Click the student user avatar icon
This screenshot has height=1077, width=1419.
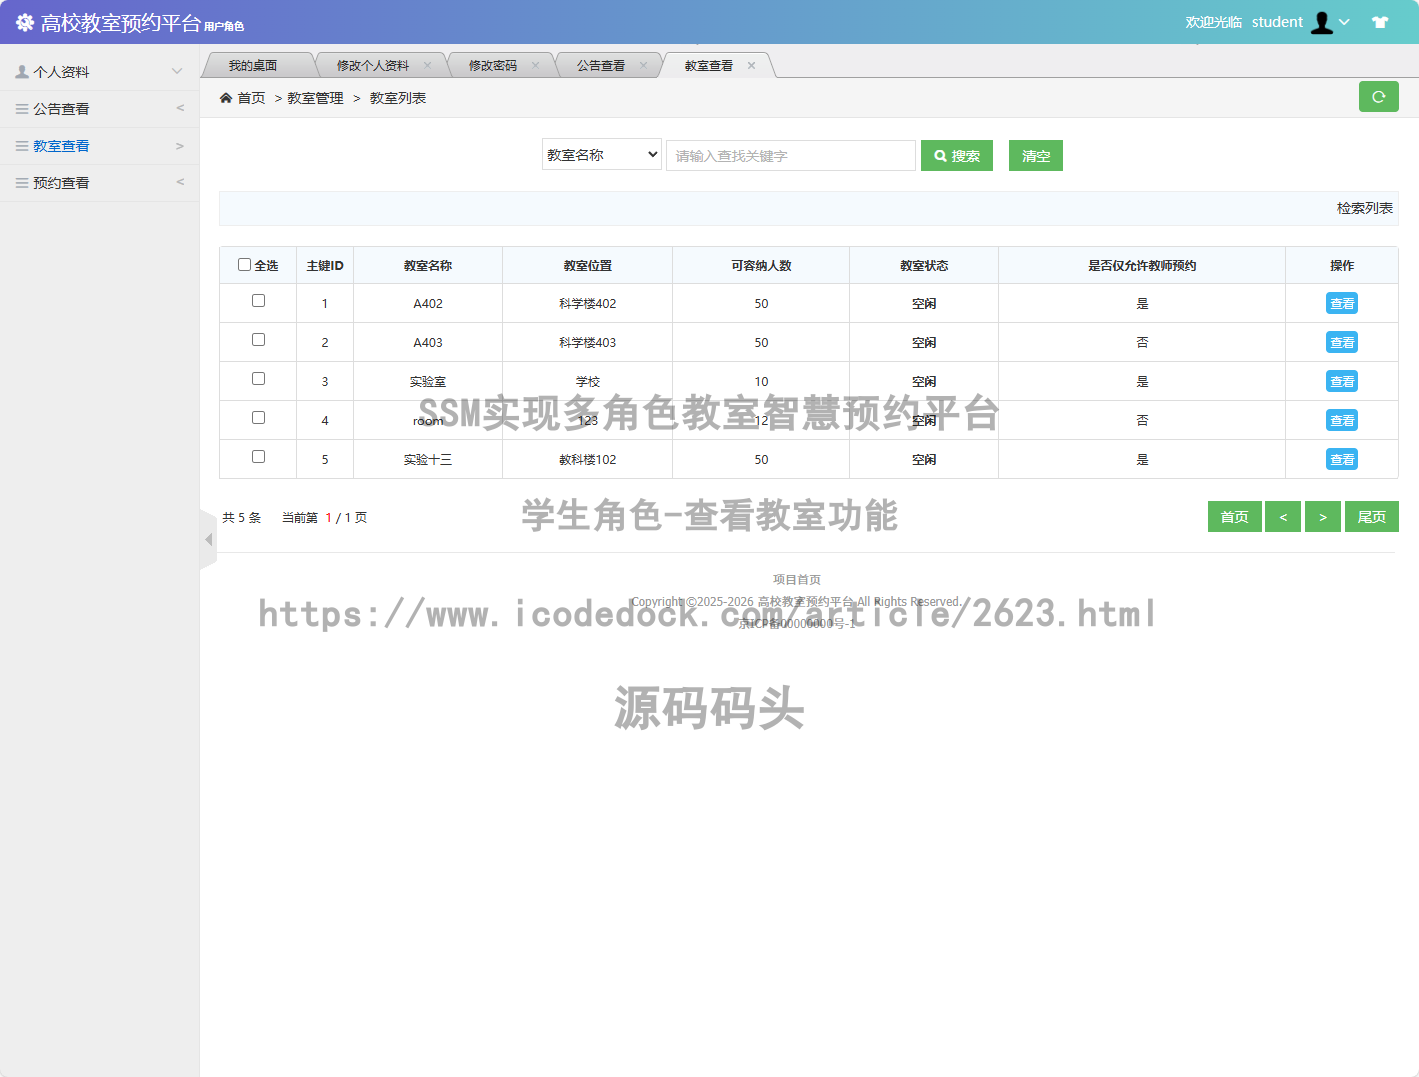click(x=1322, y=22)
